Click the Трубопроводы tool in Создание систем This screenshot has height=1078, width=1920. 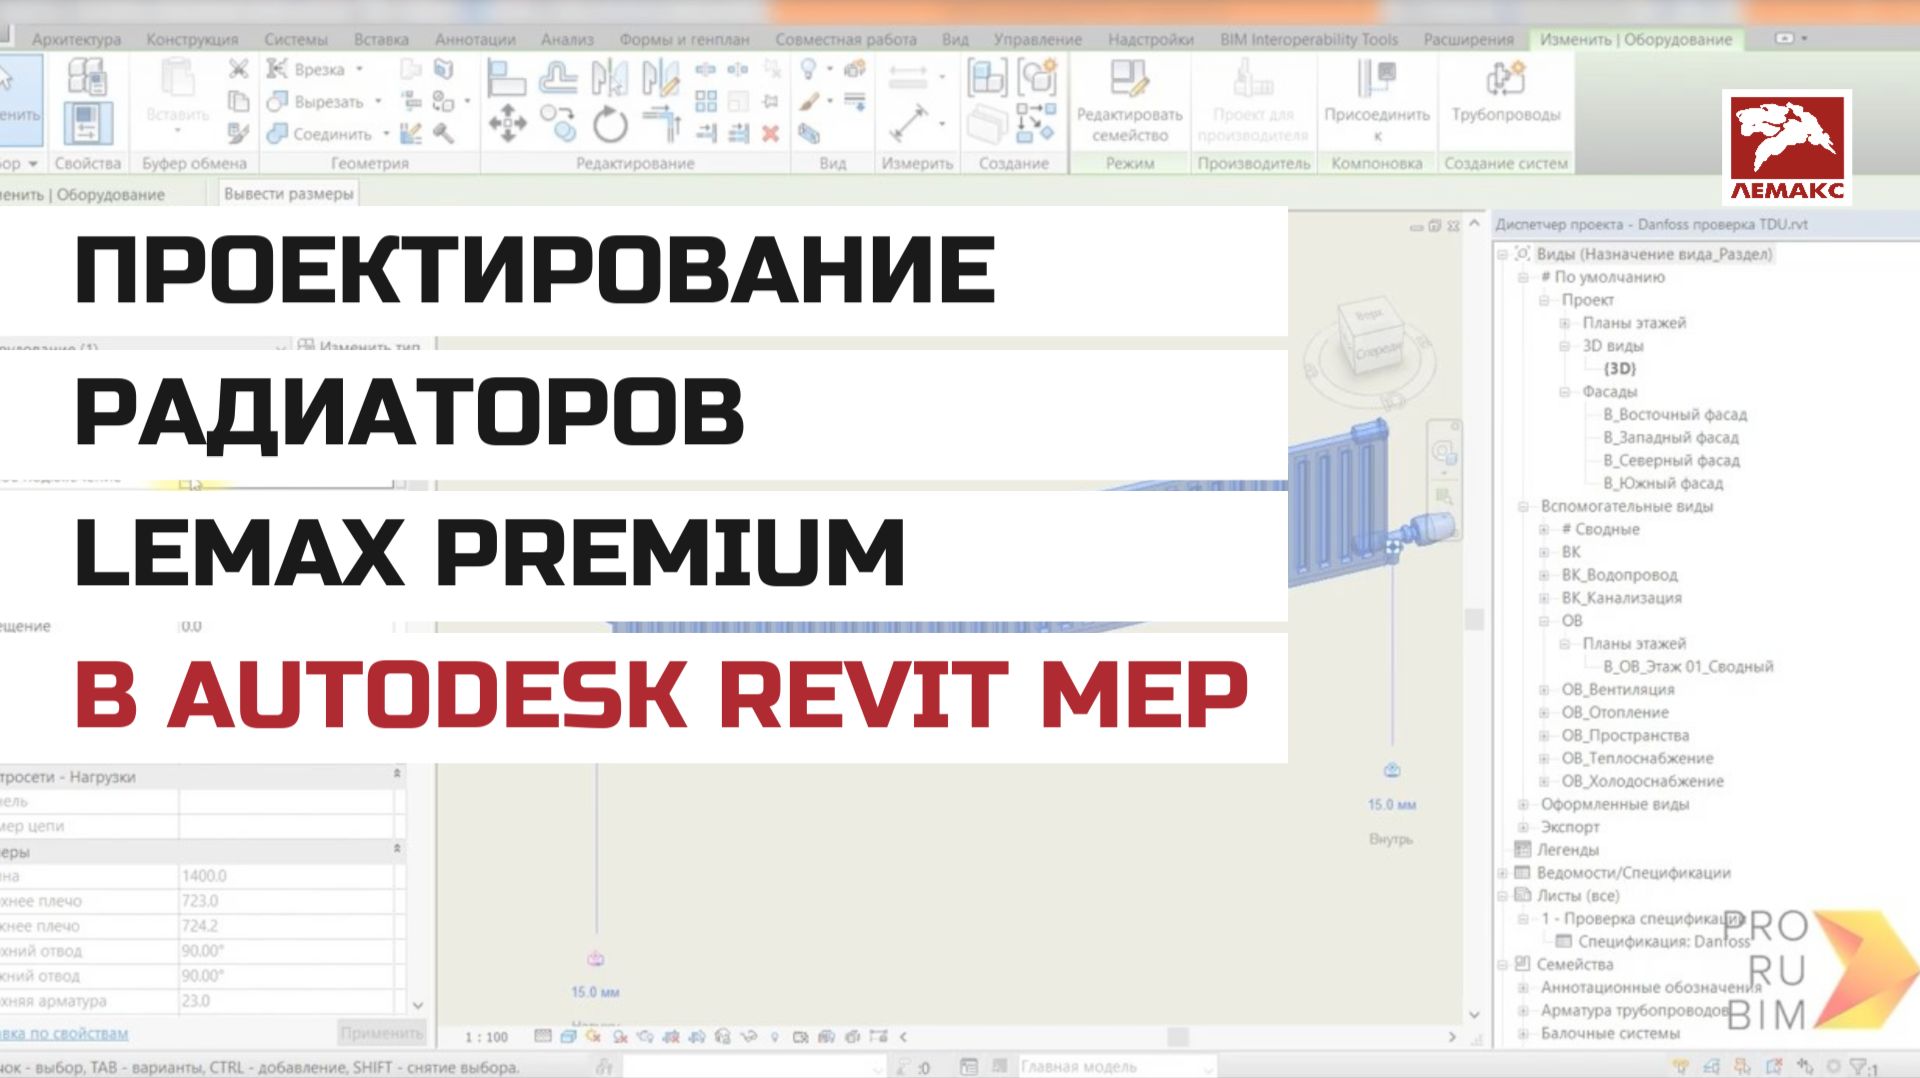point(1505,97)
